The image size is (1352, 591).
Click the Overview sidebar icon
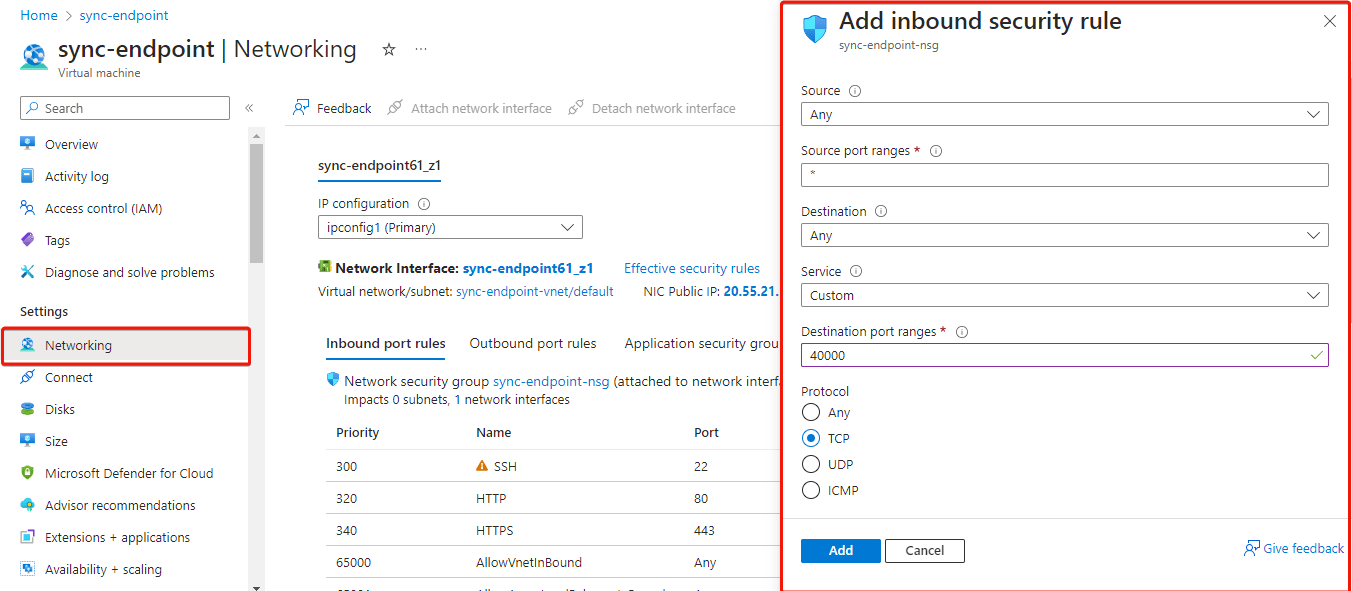tap(28, 144)
